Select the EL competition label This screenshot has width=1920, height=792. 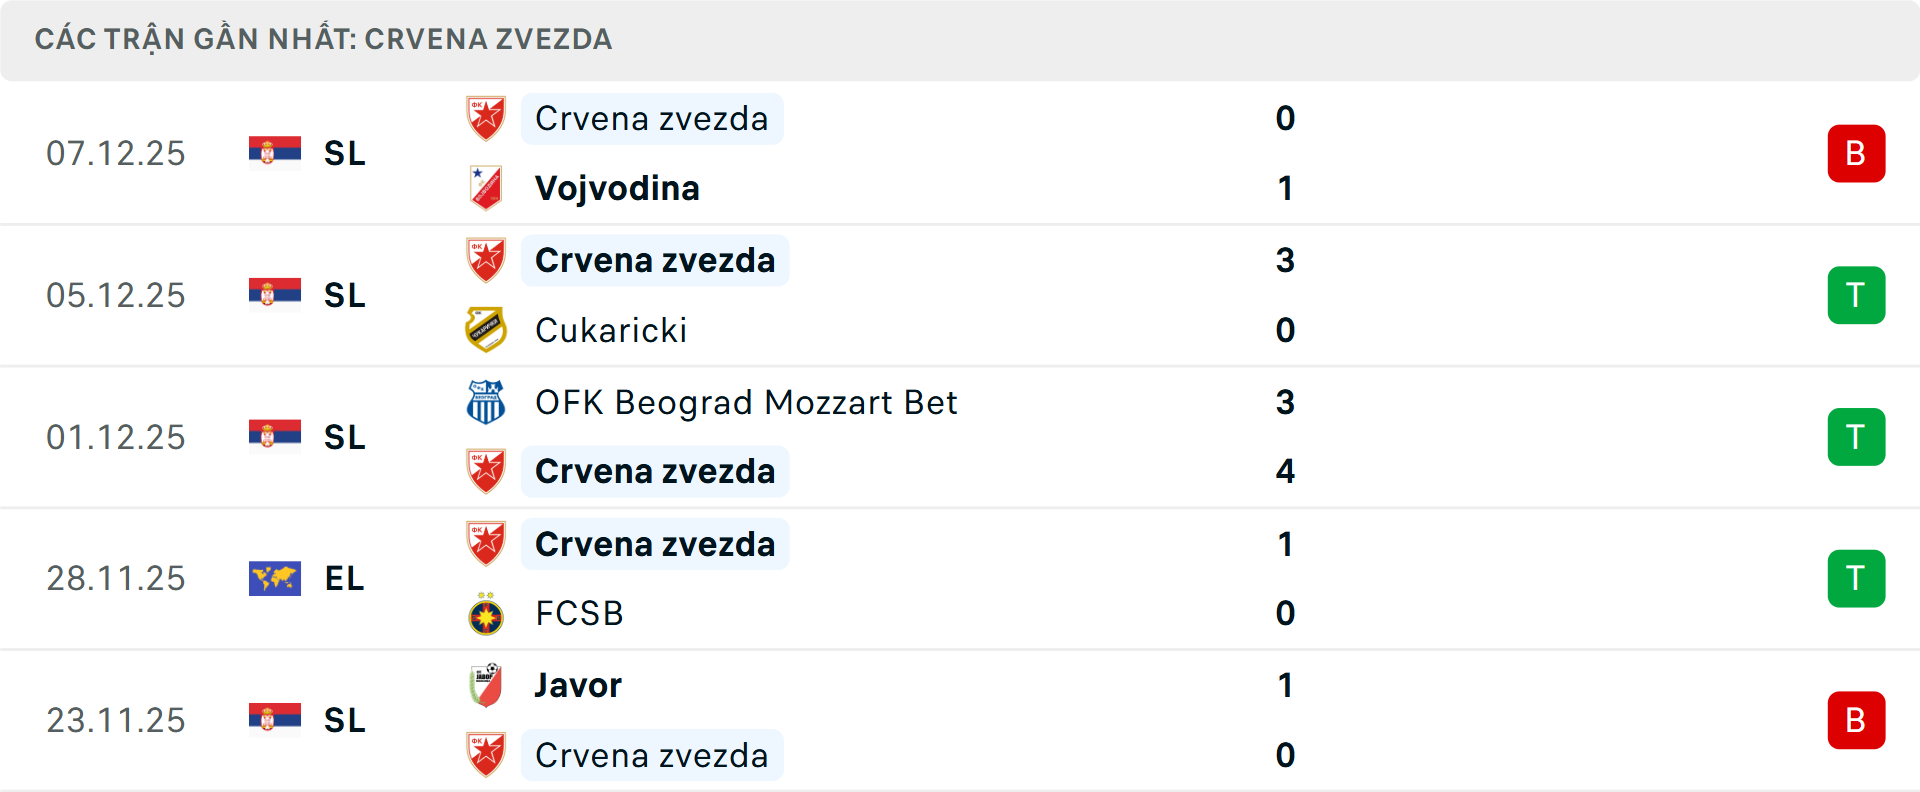343,578
